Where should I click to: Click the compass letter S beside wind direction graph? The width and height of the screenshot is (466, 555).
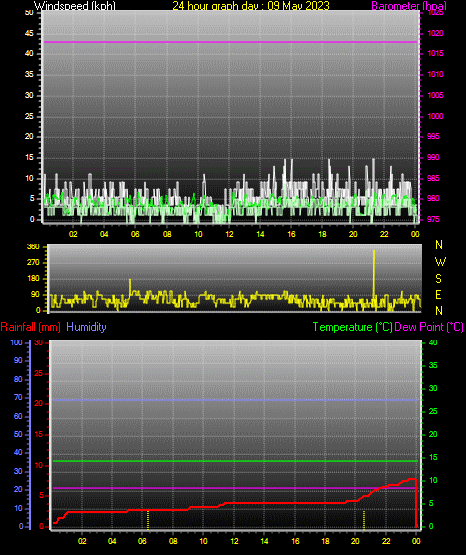tap(438, 279)
